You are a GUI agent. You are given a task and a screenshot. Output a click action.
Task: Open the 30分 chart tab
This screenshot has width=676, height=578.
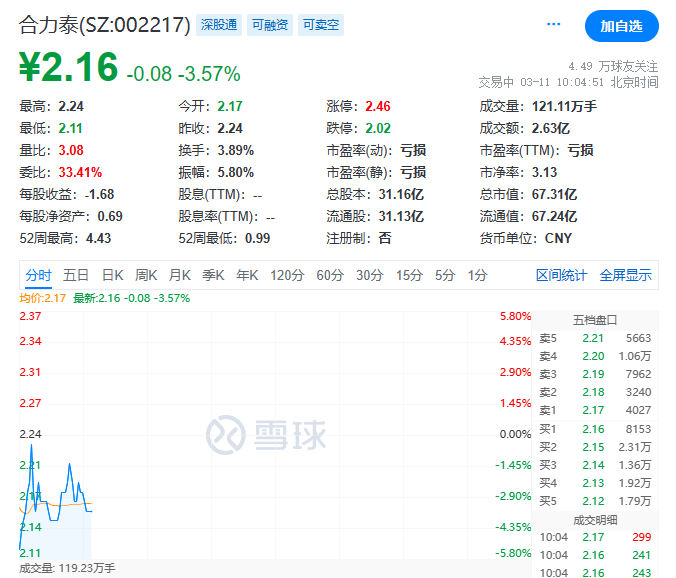[369, 275]
